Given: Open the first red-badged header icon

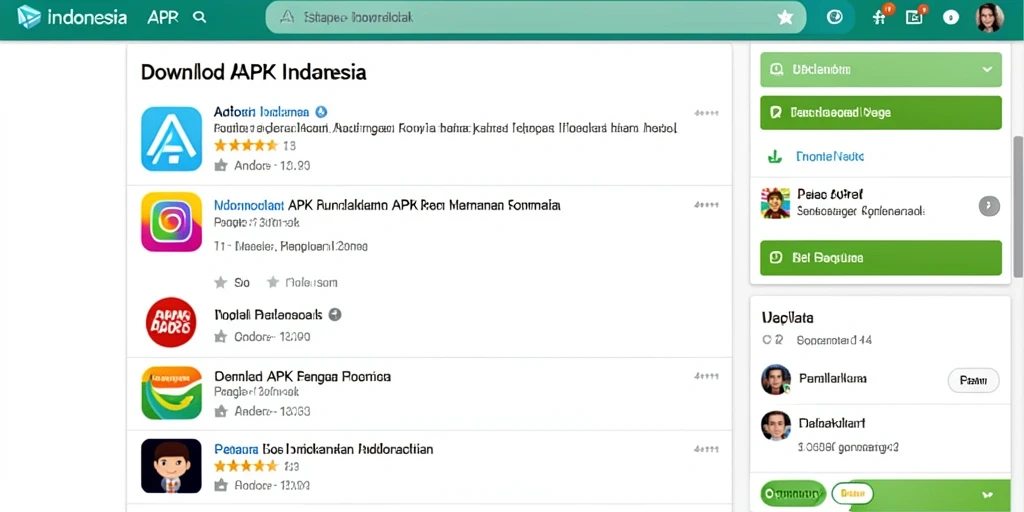Looking at the screenshot, I should click(880, 16).
